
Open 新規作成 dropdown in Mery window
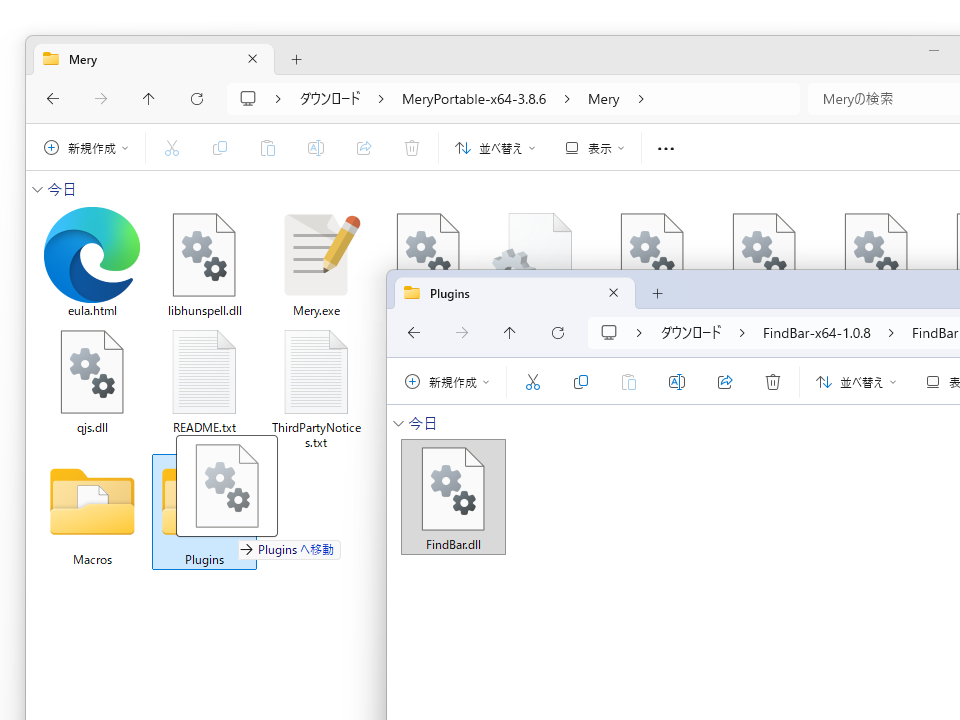pos(86,148)
